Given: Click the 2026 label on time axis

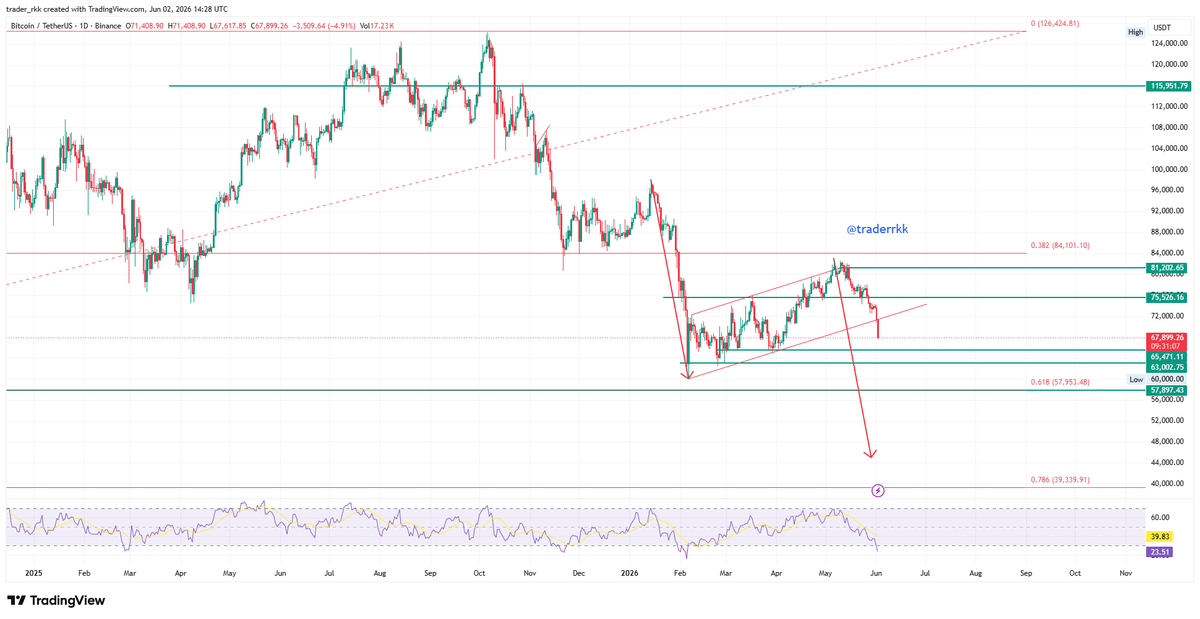Looking at the screenshot, I should pyautogui.click(x=630, y=574).
